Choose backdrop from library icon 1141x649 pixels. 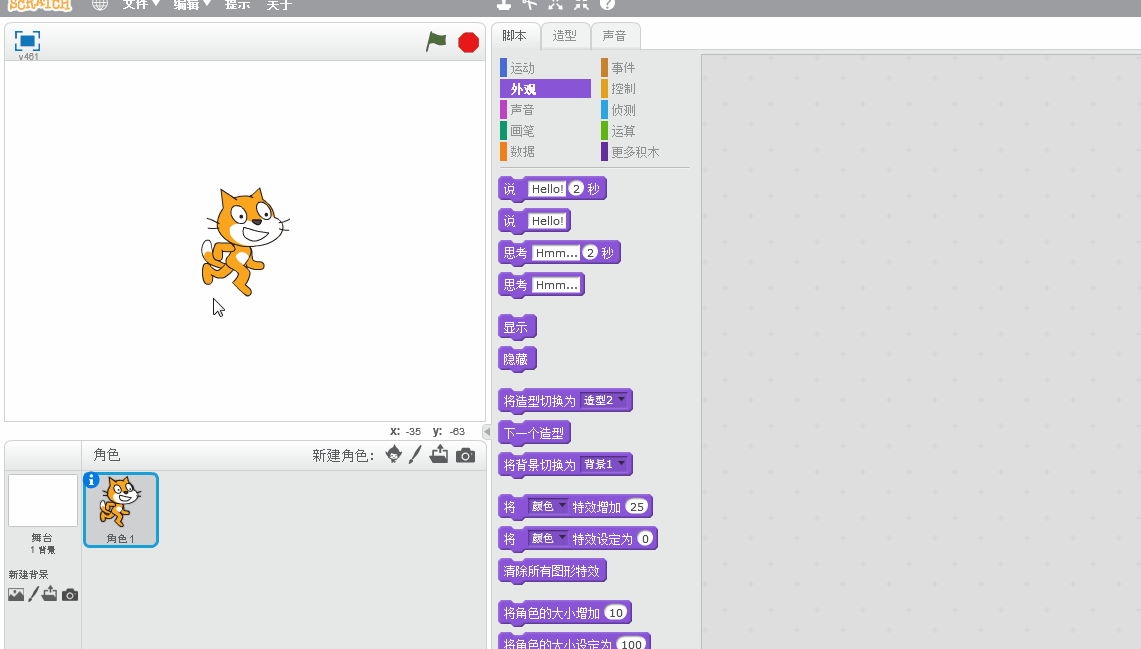point(16,594)
